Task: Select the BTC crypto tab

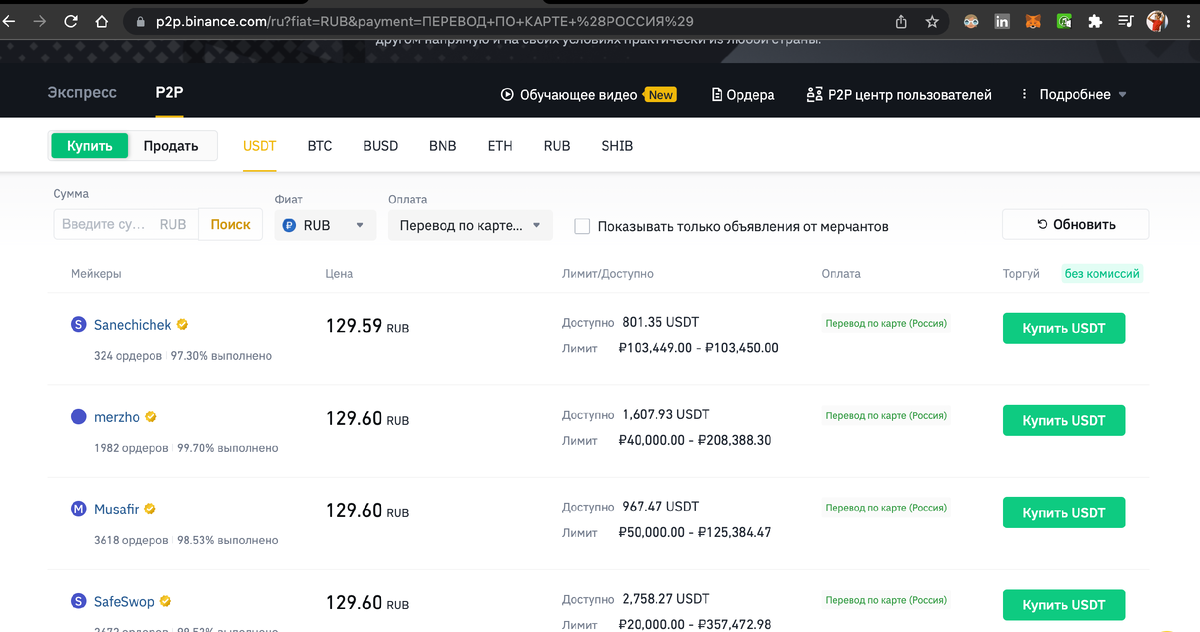Action: 319,145
